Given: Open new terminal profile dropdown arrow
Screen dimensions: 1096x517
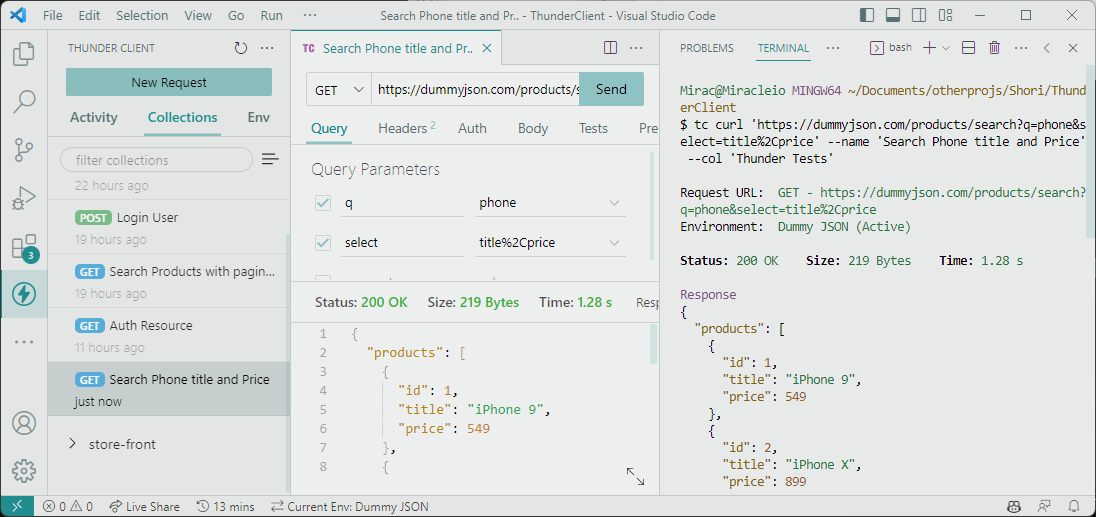Looking at the screenshot, I should pos(946,48).
